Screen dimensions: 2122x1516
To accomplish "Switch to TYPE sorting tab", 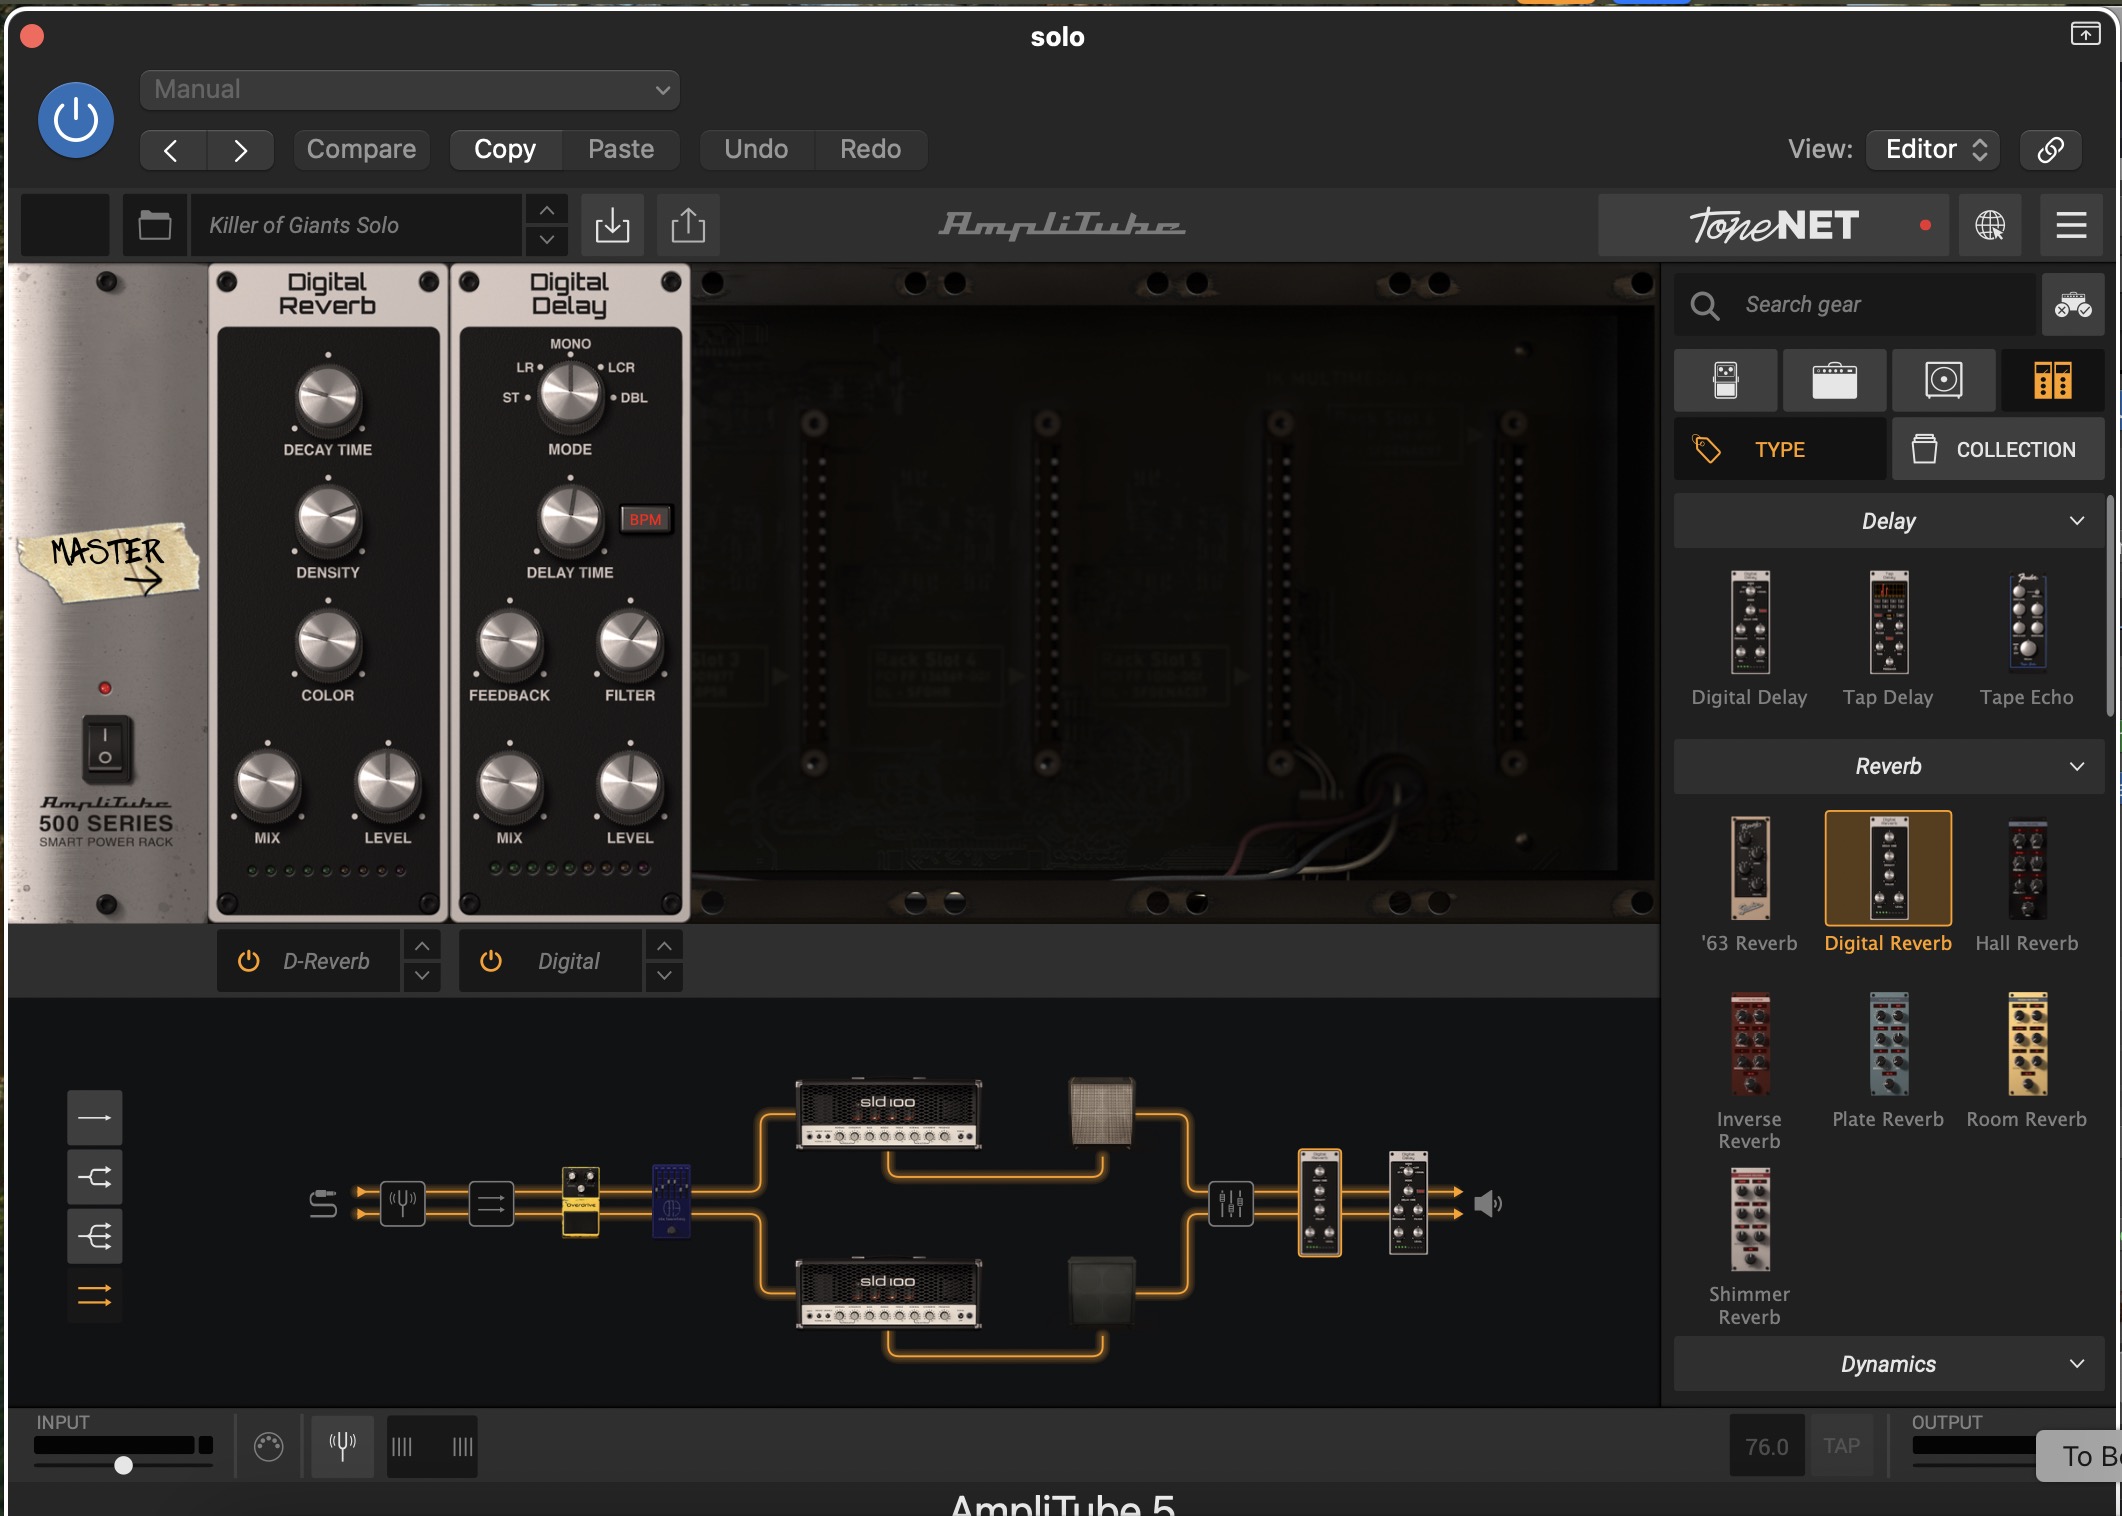I will [1780, 449].
